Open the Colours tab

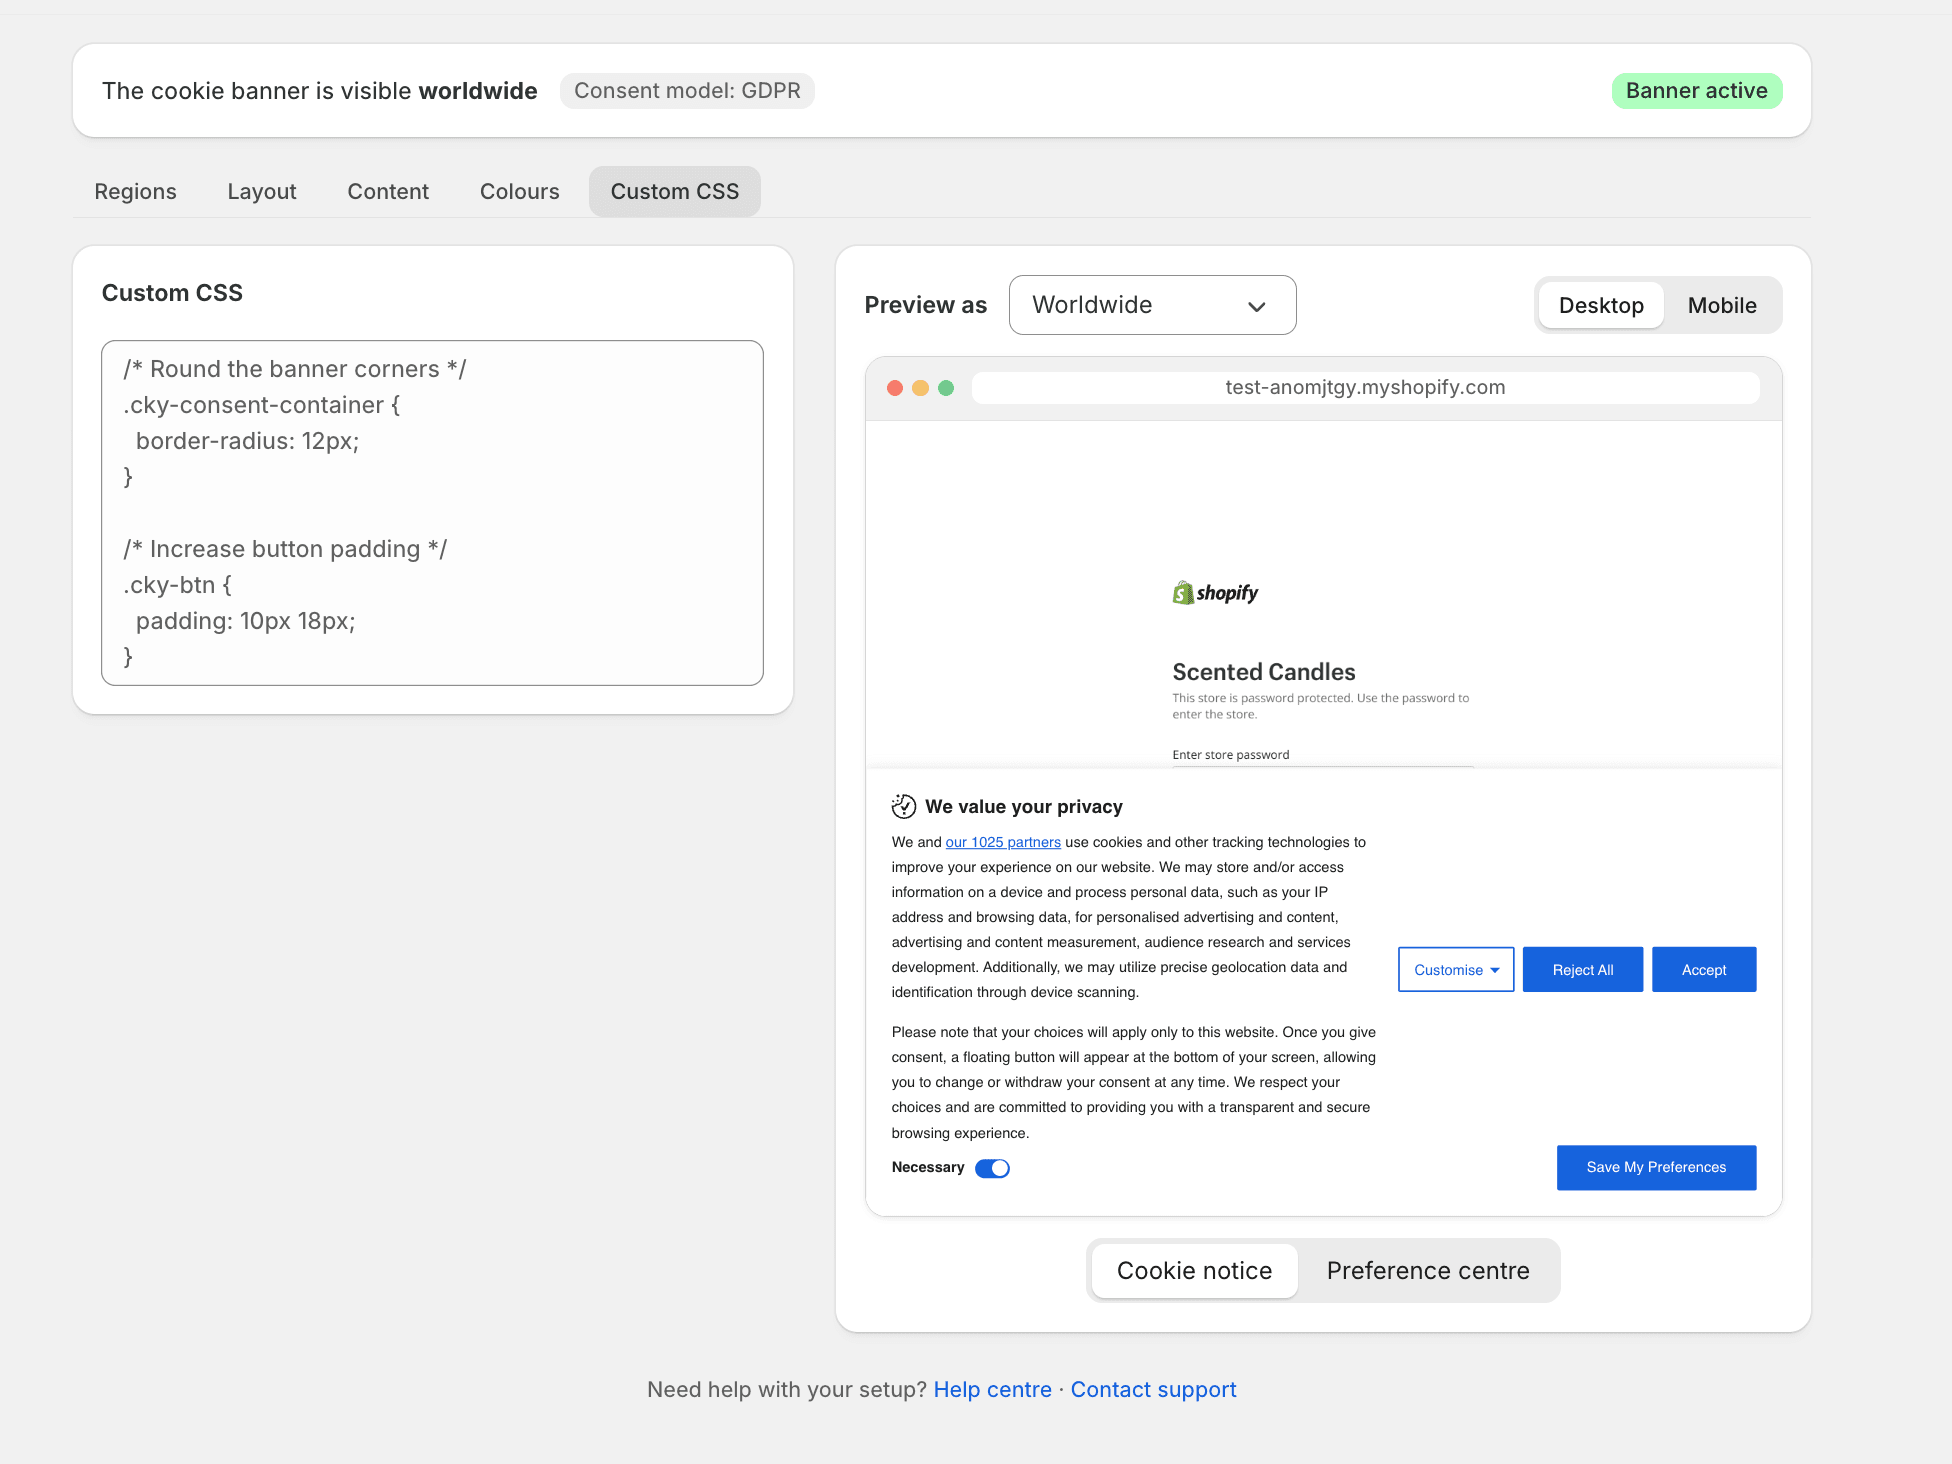pos(520,191)
